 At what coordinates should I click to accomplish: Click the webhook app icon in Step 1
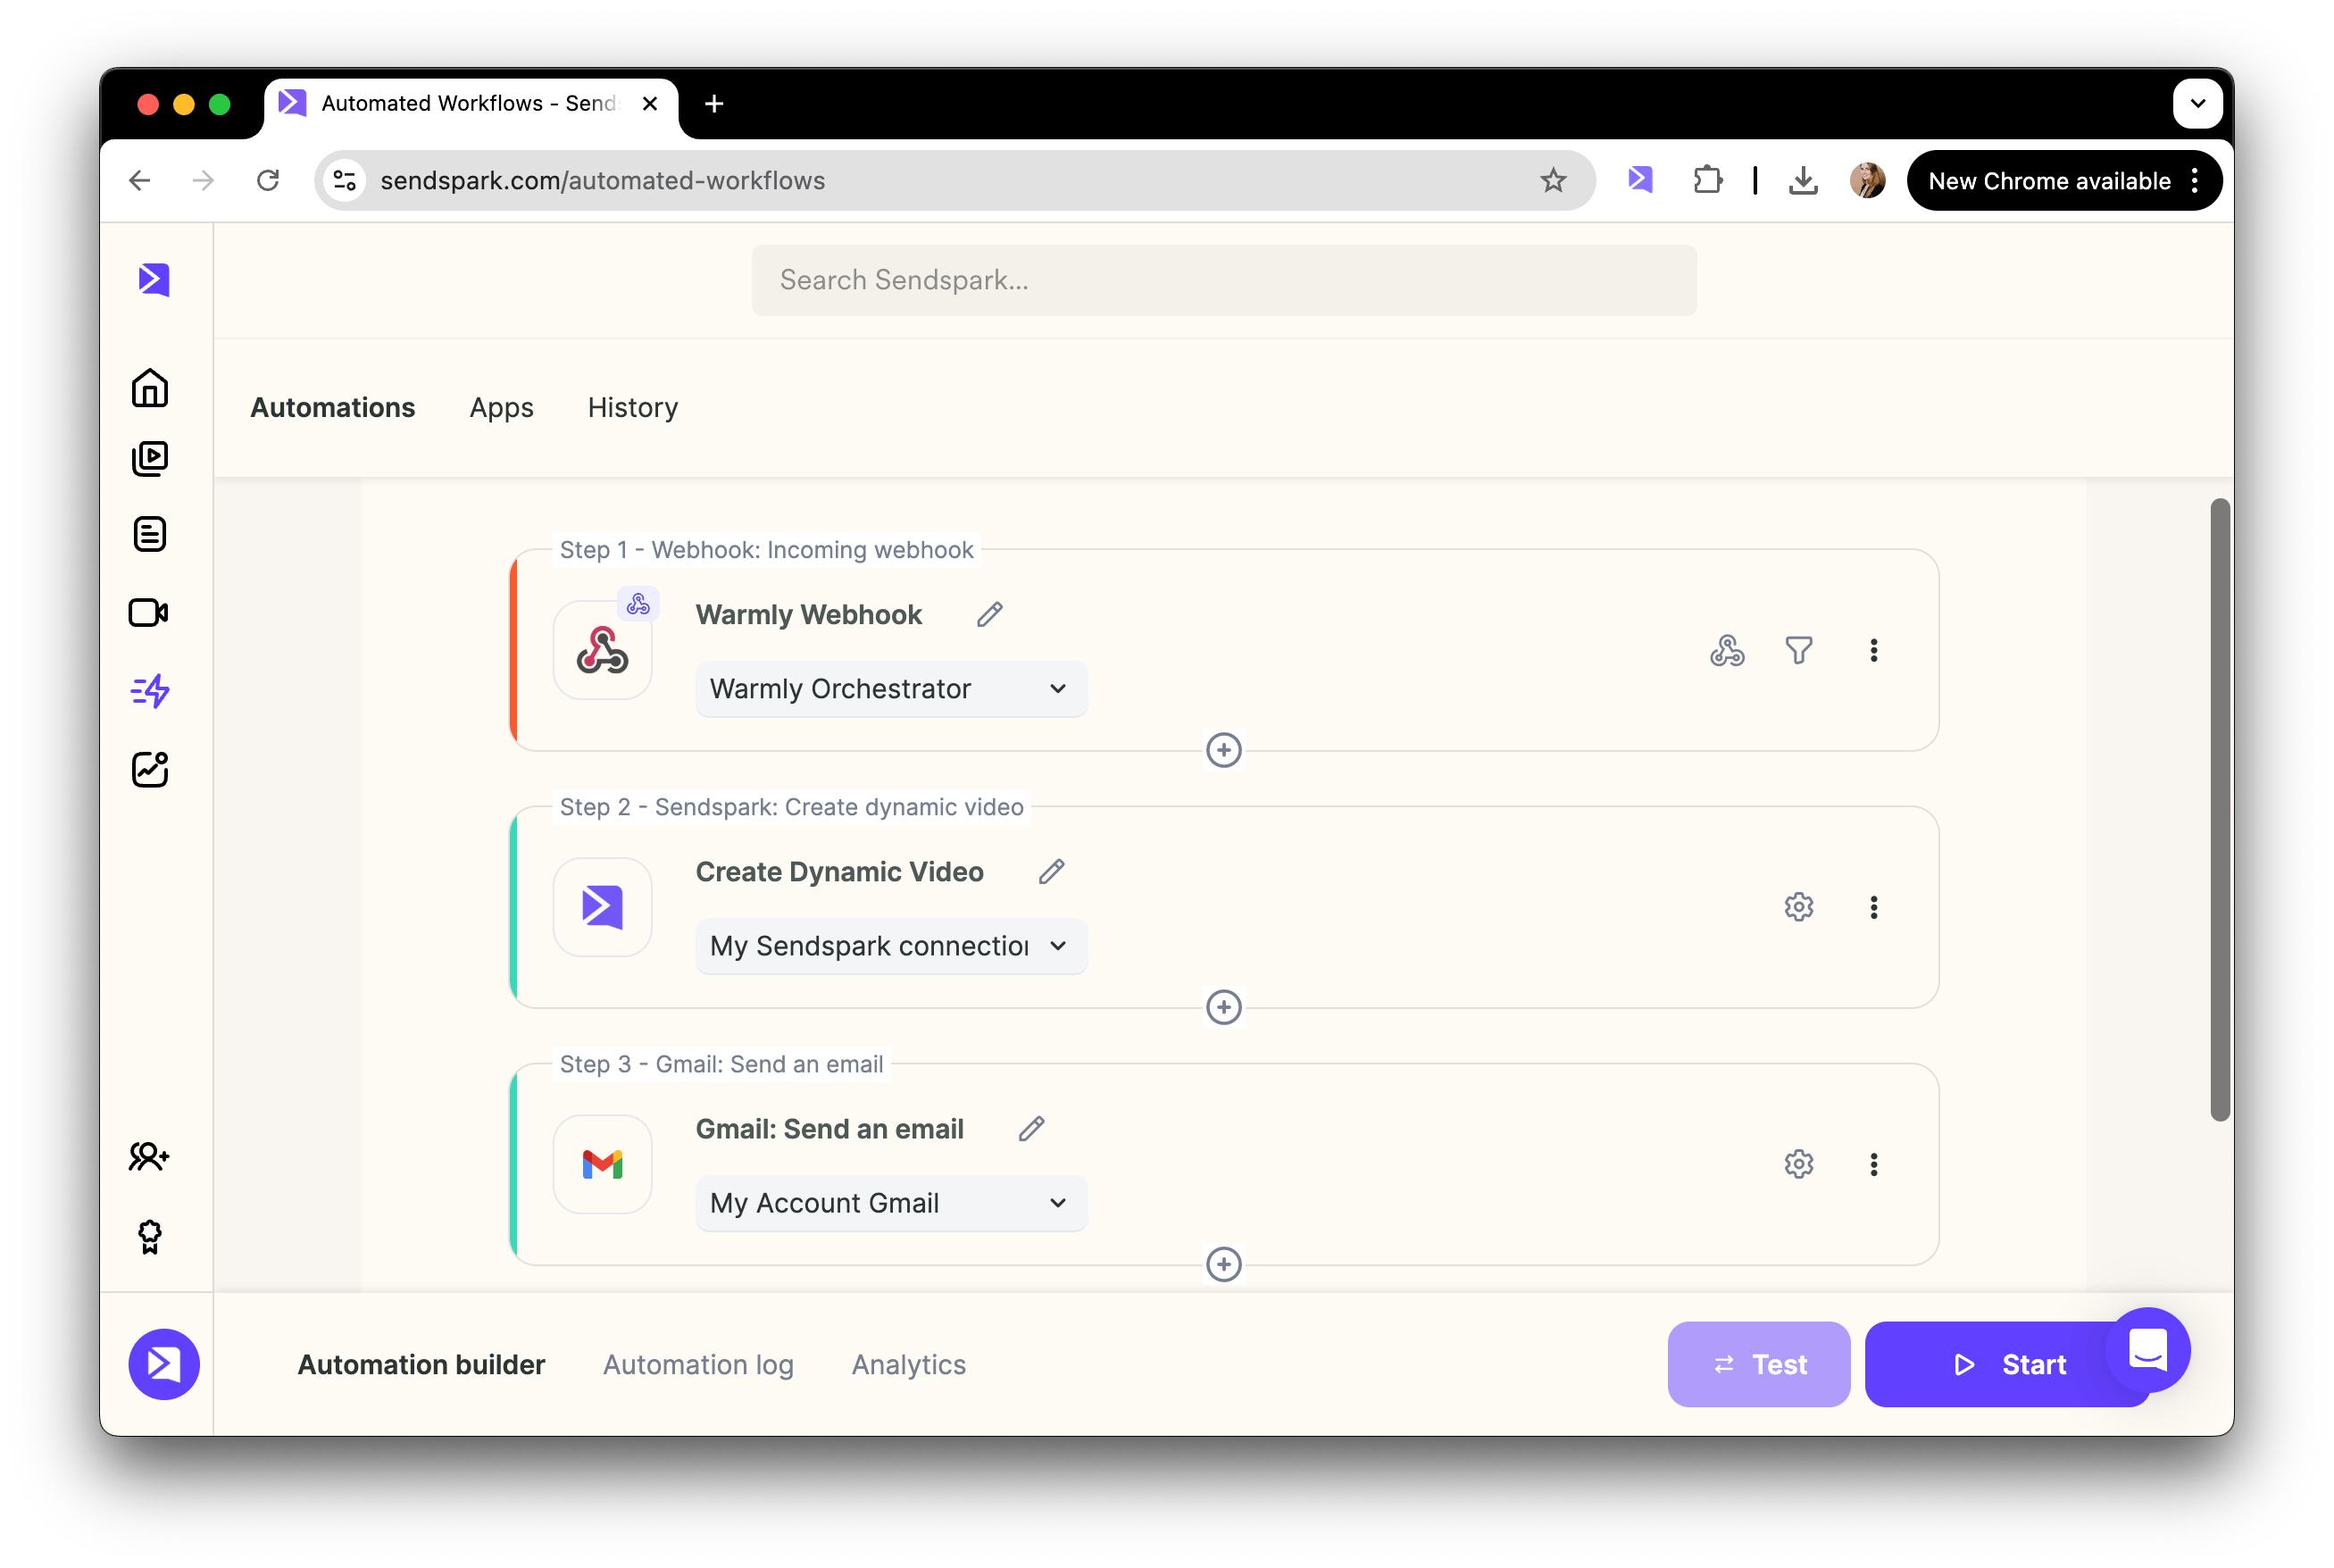click(603, 650)
